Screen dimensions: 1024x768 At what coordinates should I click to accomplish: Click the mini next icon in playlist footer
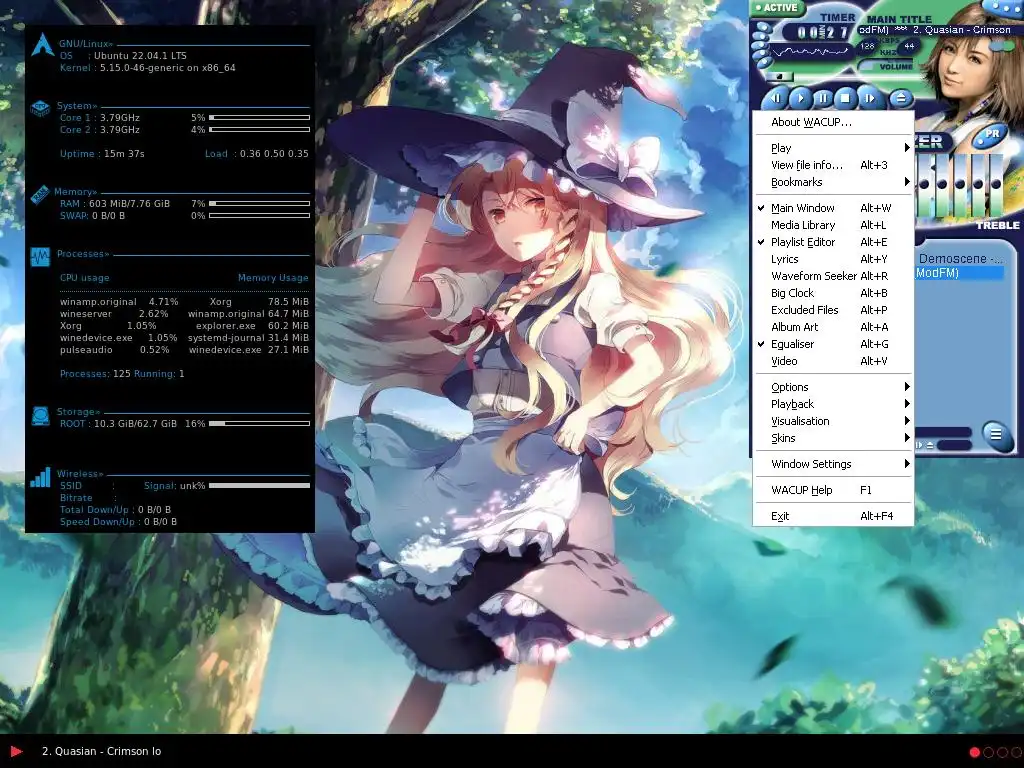(x=920, y=445)
